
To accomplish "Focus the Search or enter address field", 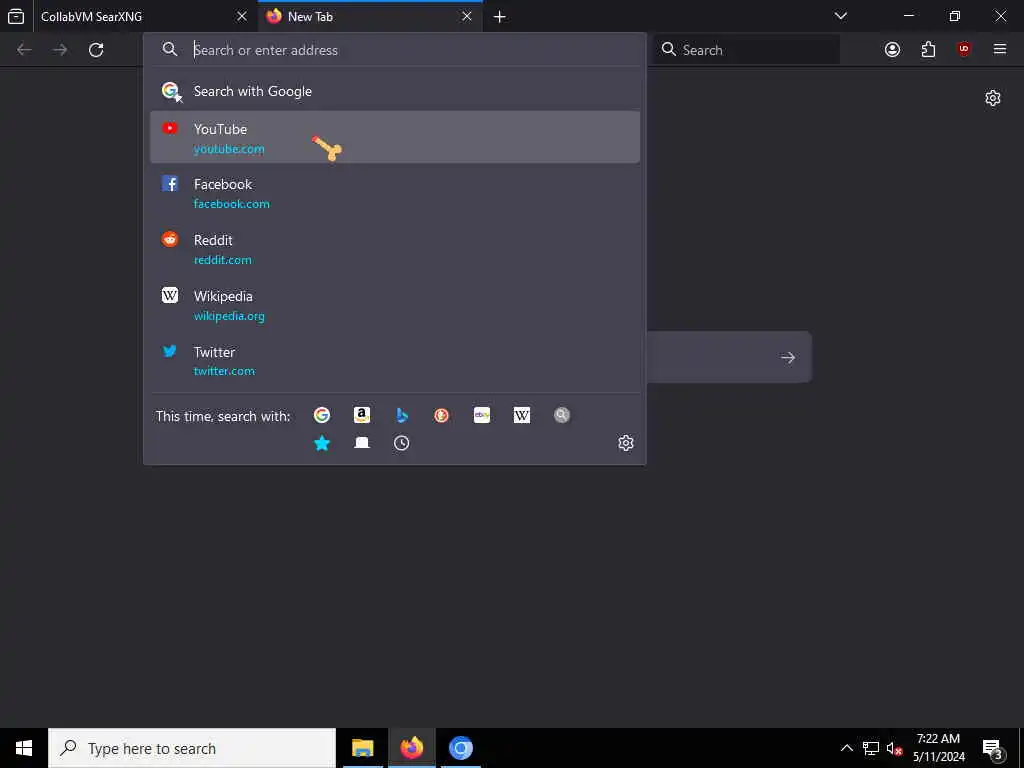I will (394, 50).
